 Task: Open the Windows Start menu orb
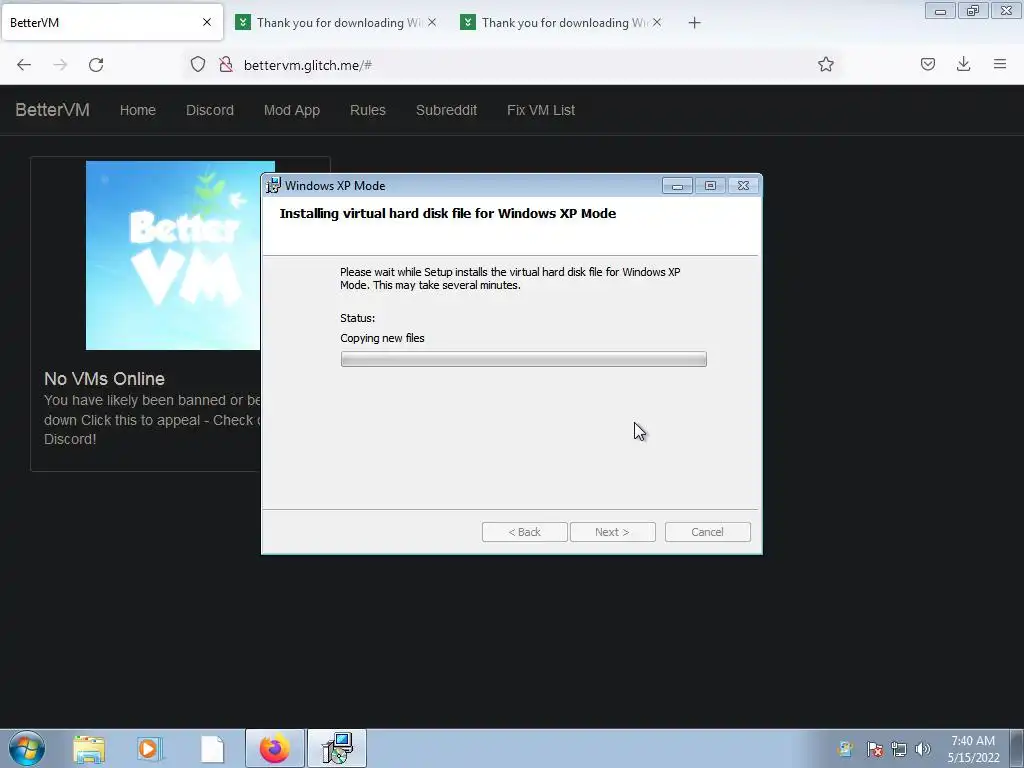point(27,748)
